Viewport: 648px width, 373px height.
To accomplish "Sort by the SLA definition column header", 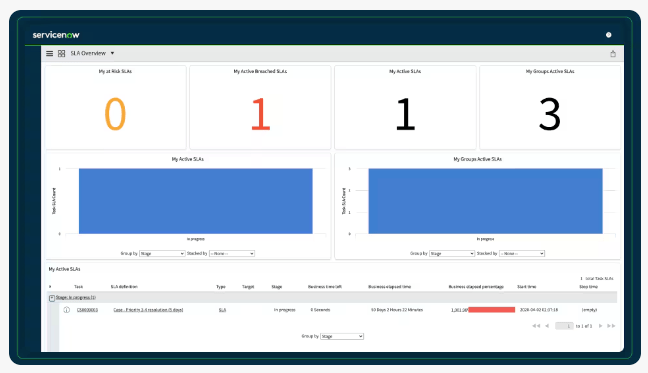I will pyautogui.click(x=124, y=287).
